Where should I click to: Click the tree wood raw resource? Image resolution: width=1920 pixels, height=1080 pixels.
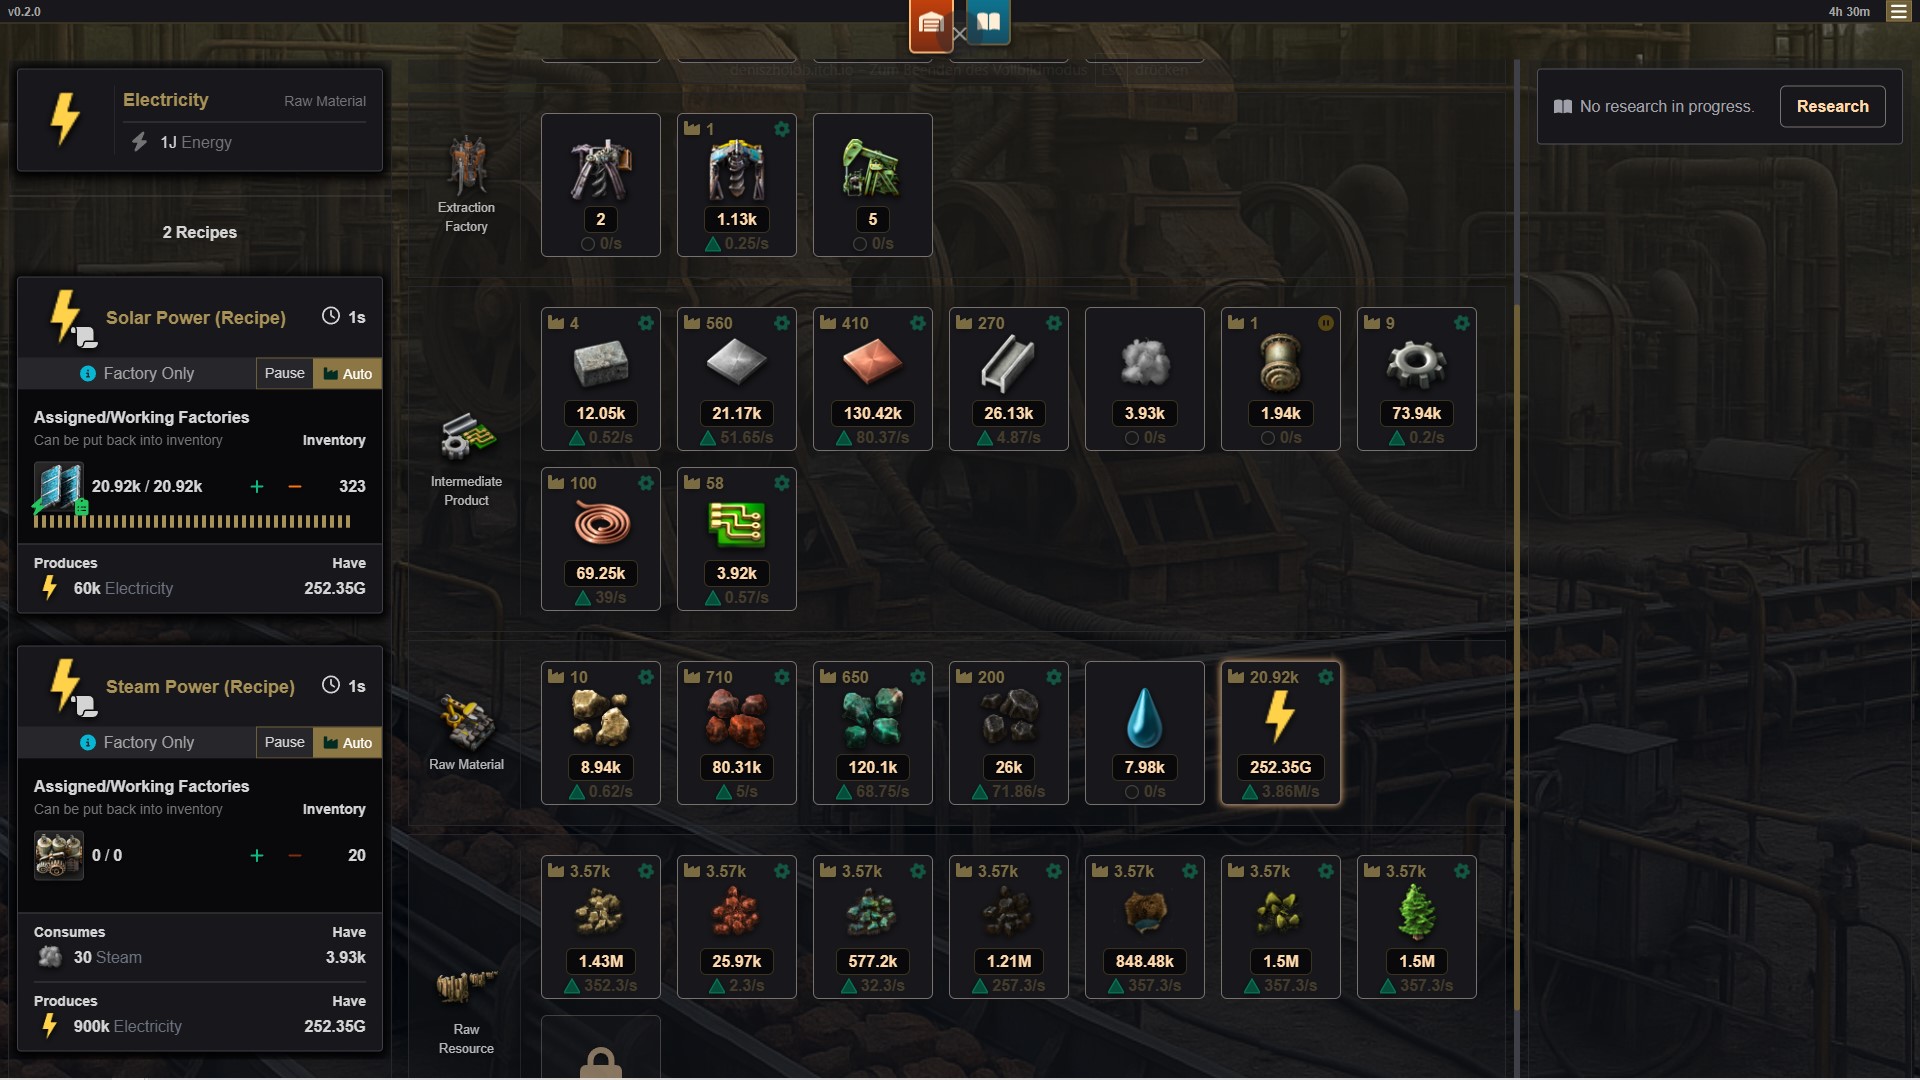tap(1416, 927)
